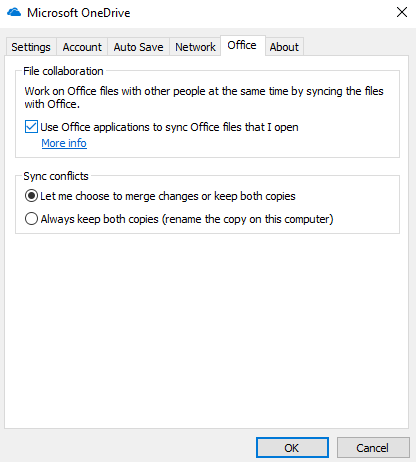416x462 pixels.
Task: Open the More info link
Action: 64,143
